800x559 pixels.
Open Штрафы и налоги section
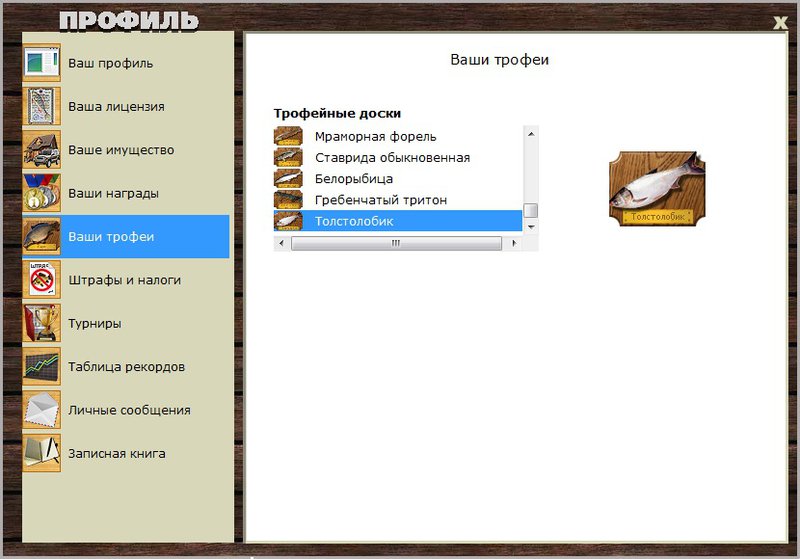pyautogui.click(x=126, y=280)
